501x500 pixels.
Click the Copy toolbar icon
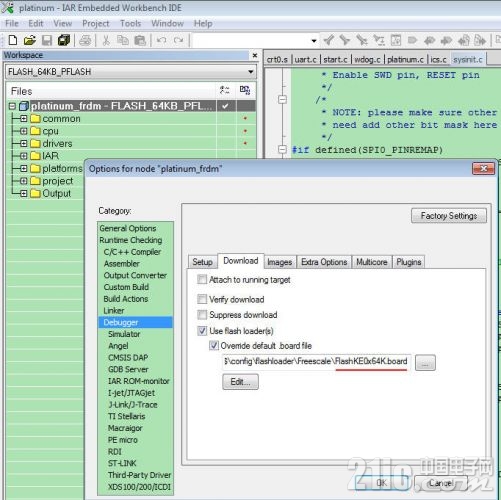(x=123, y=40)
